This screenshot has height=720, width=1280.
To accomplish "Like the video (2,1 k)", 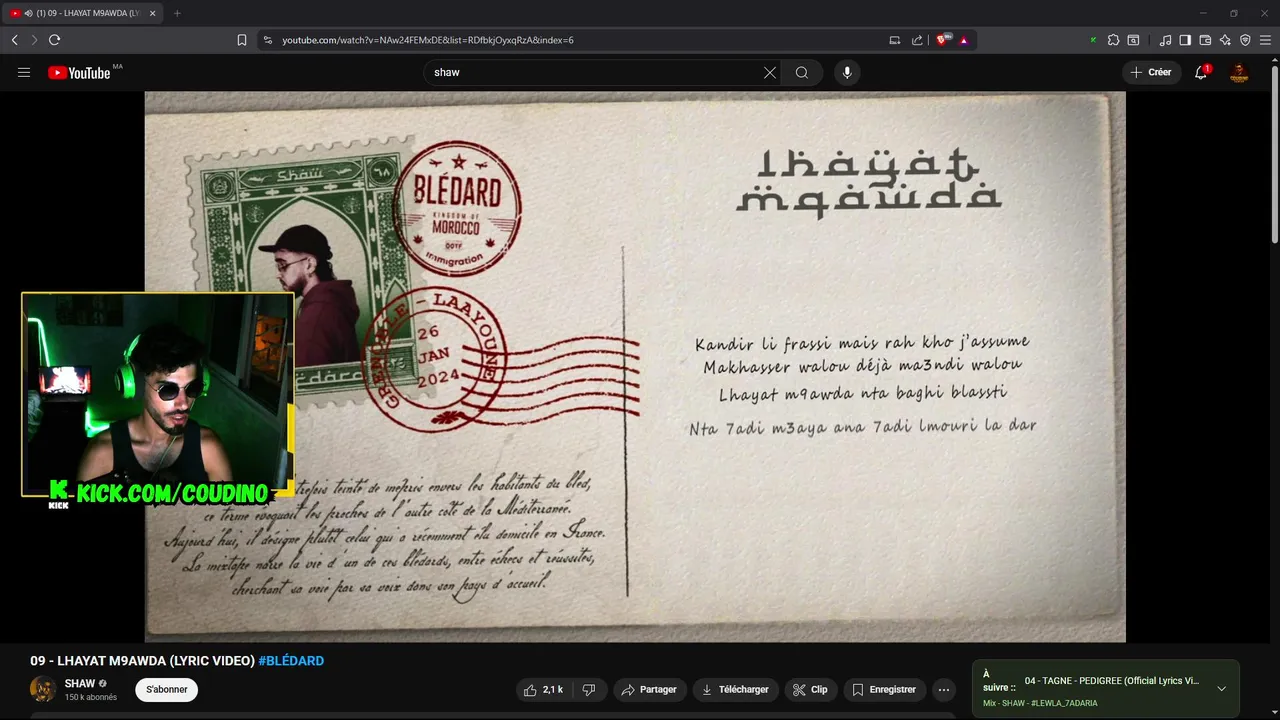I will pyautogui.click(x=543, y=690).
